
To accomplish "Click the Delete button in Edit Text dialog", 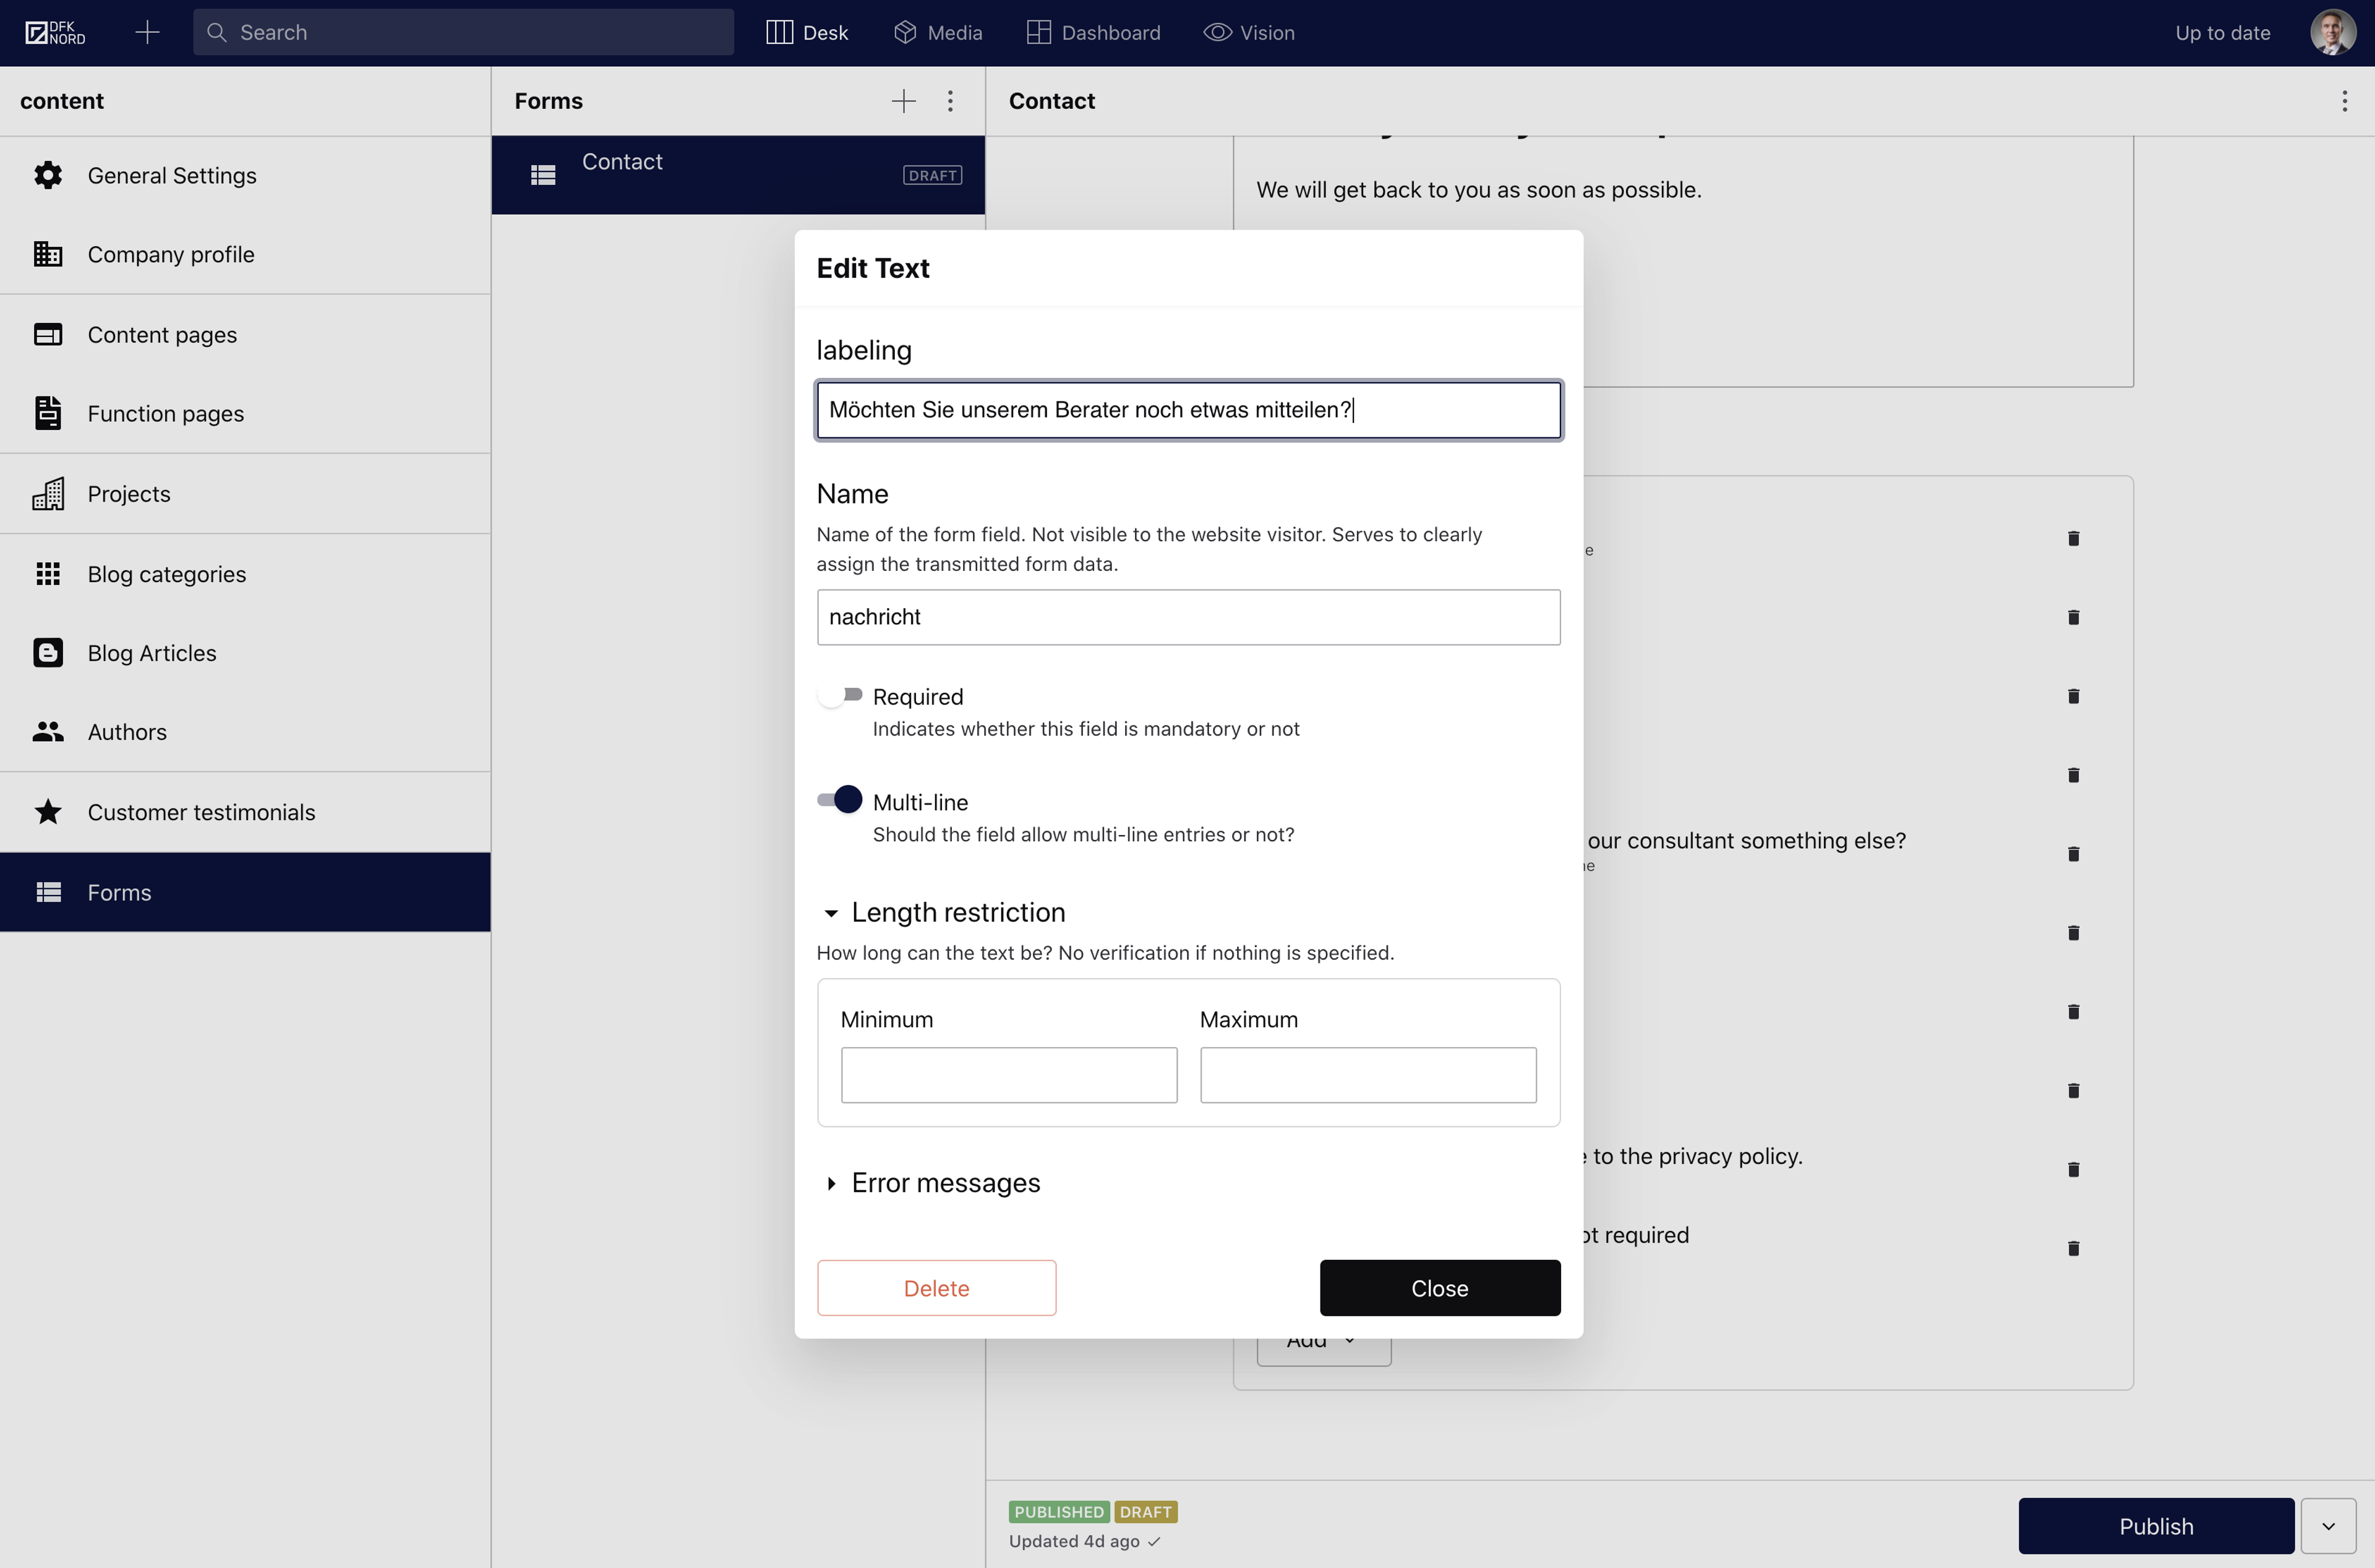I will pyautogui.click(x=936, y=1286).
